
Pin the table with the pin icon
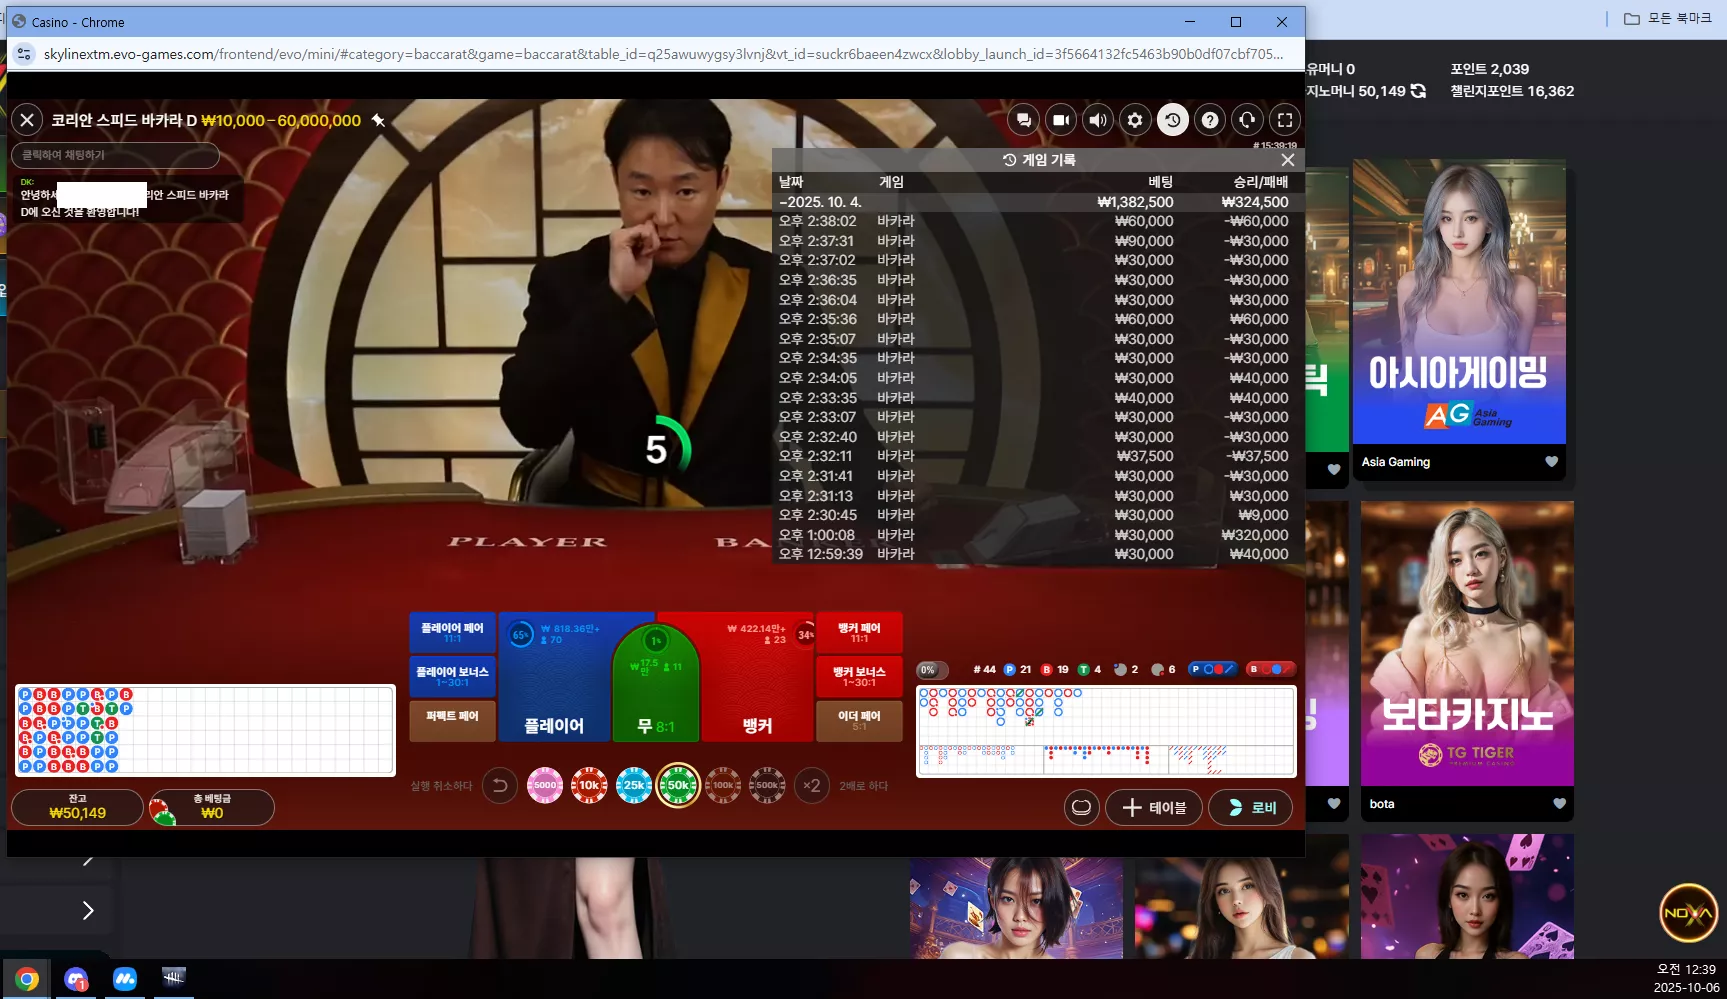click(x=378, y=120)
